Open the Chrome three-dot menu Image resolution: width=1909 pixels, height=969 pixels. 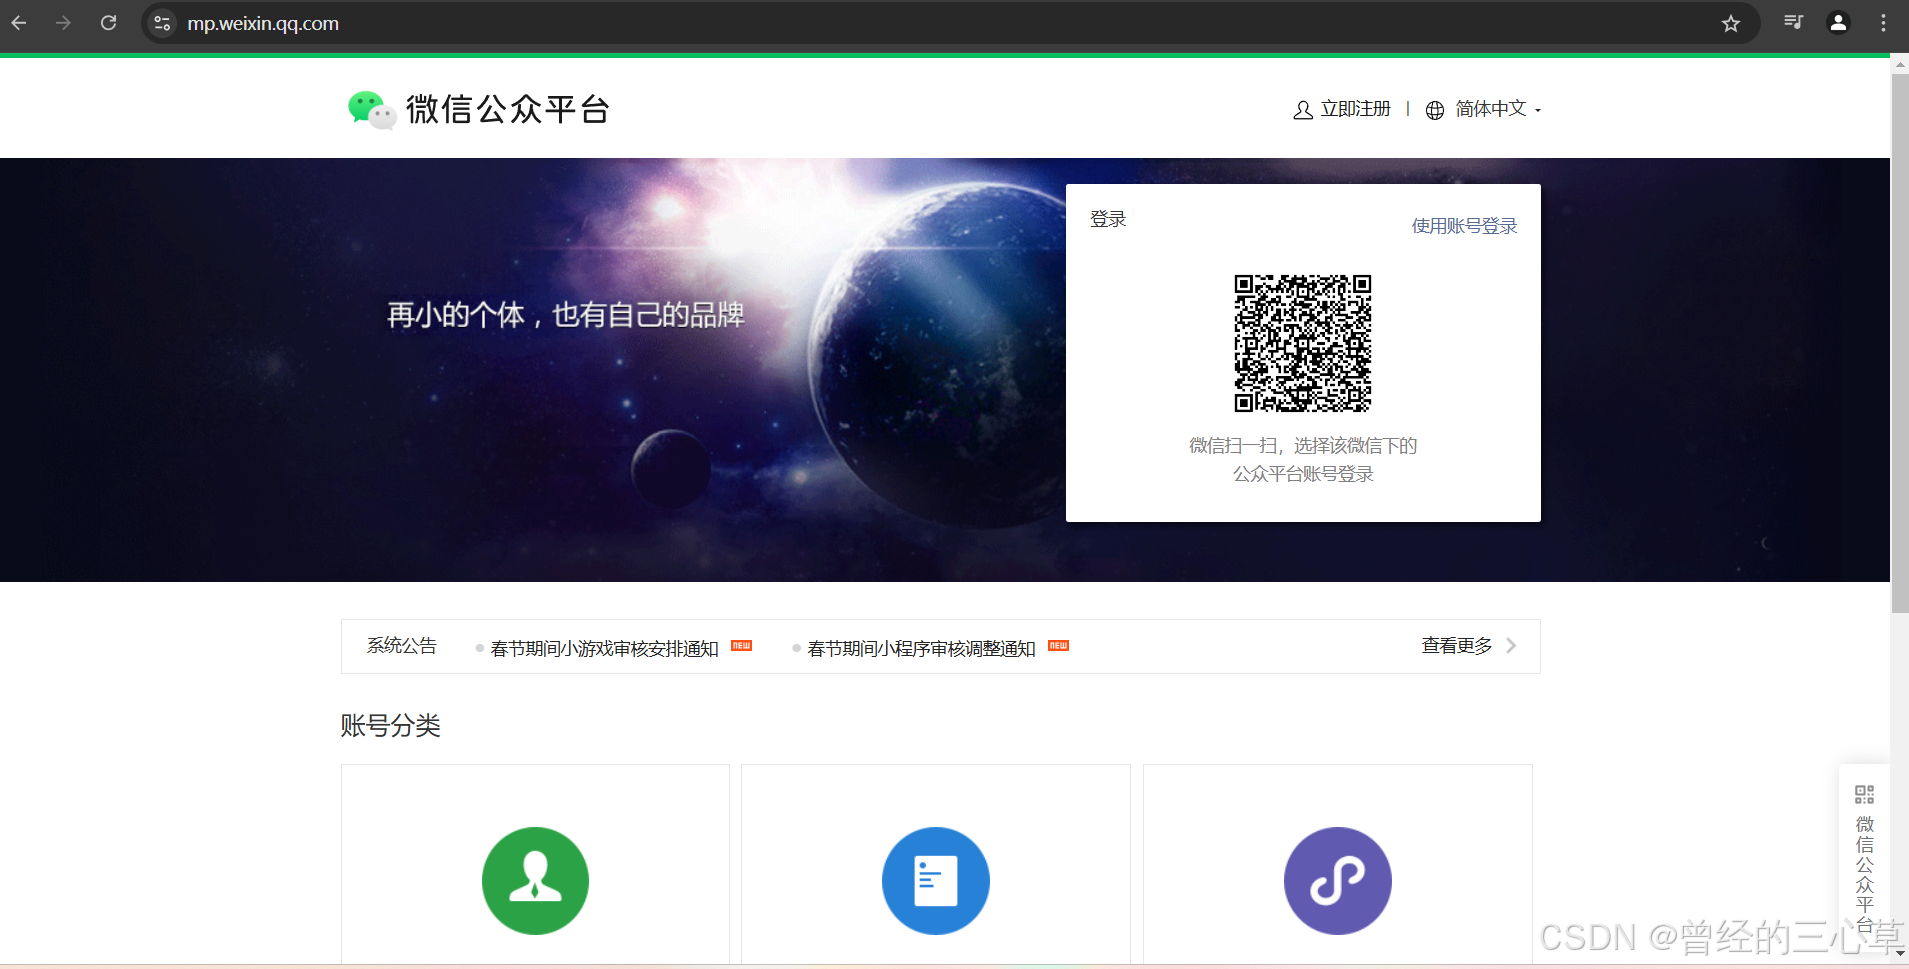(1883, 23)
